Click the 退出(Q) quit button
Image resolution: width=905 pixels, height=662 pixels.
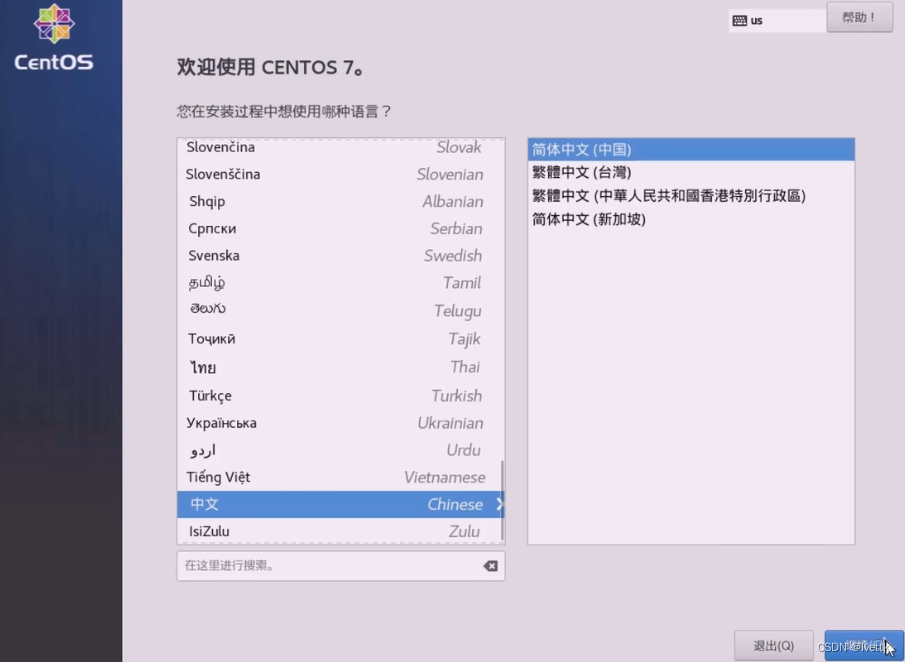774,645
